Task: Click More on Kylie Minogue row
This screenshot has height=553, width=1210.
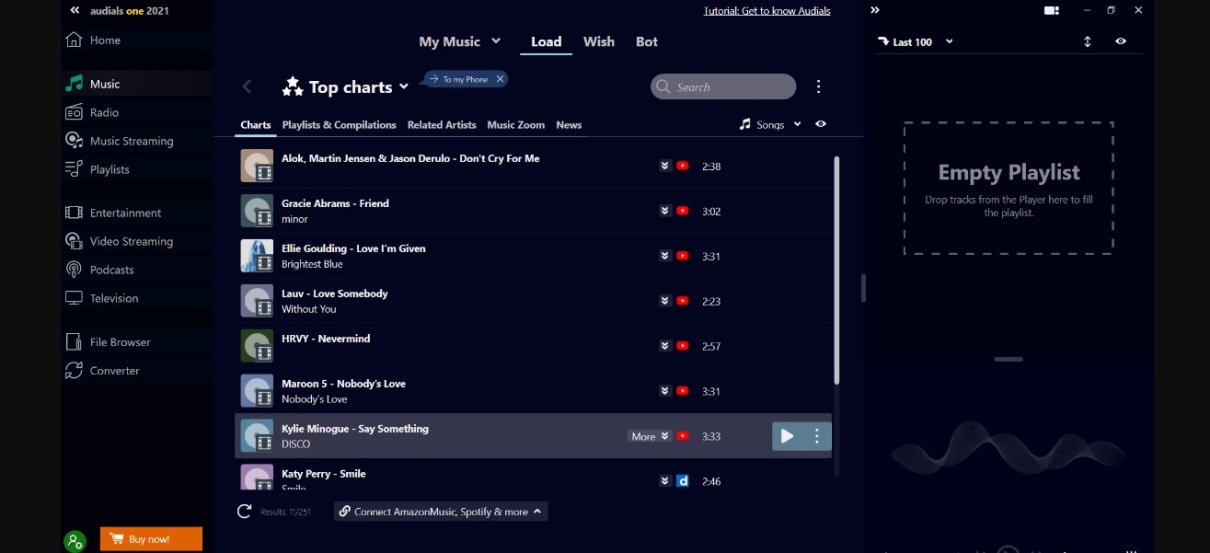Action: pos(649,436)
